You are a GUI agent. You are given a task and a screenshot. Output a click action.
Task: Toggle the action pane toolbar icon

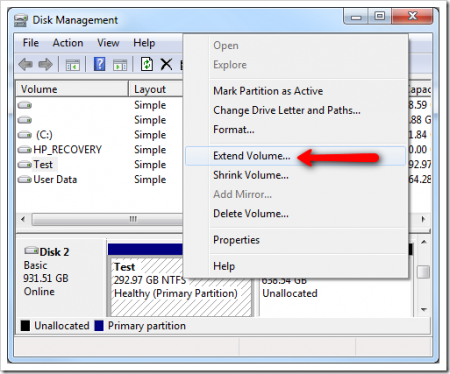[120, 65]
